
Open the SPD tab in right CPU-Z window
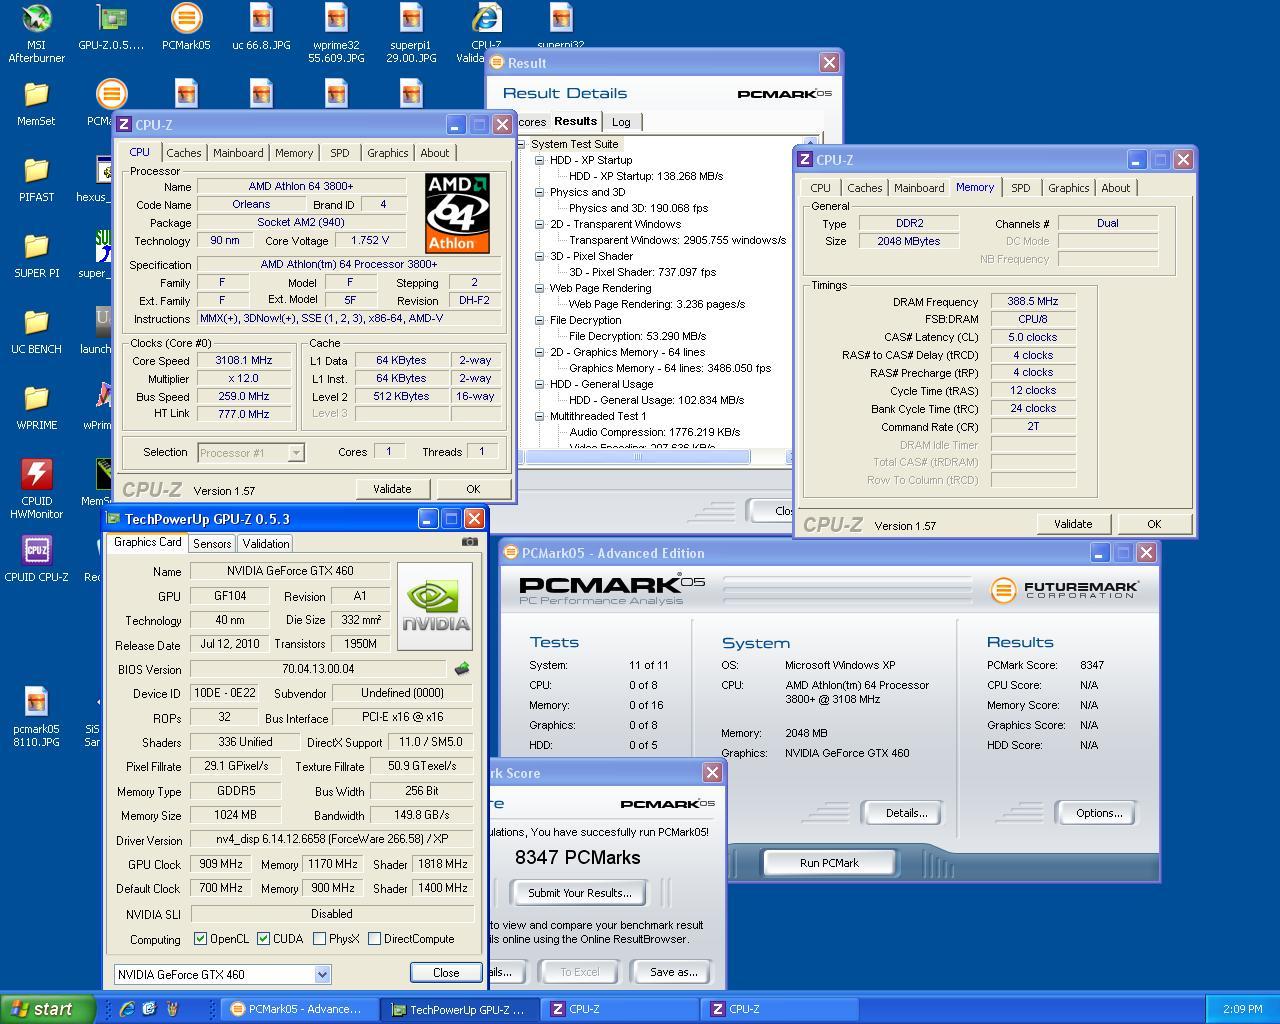click(1021, 188)
